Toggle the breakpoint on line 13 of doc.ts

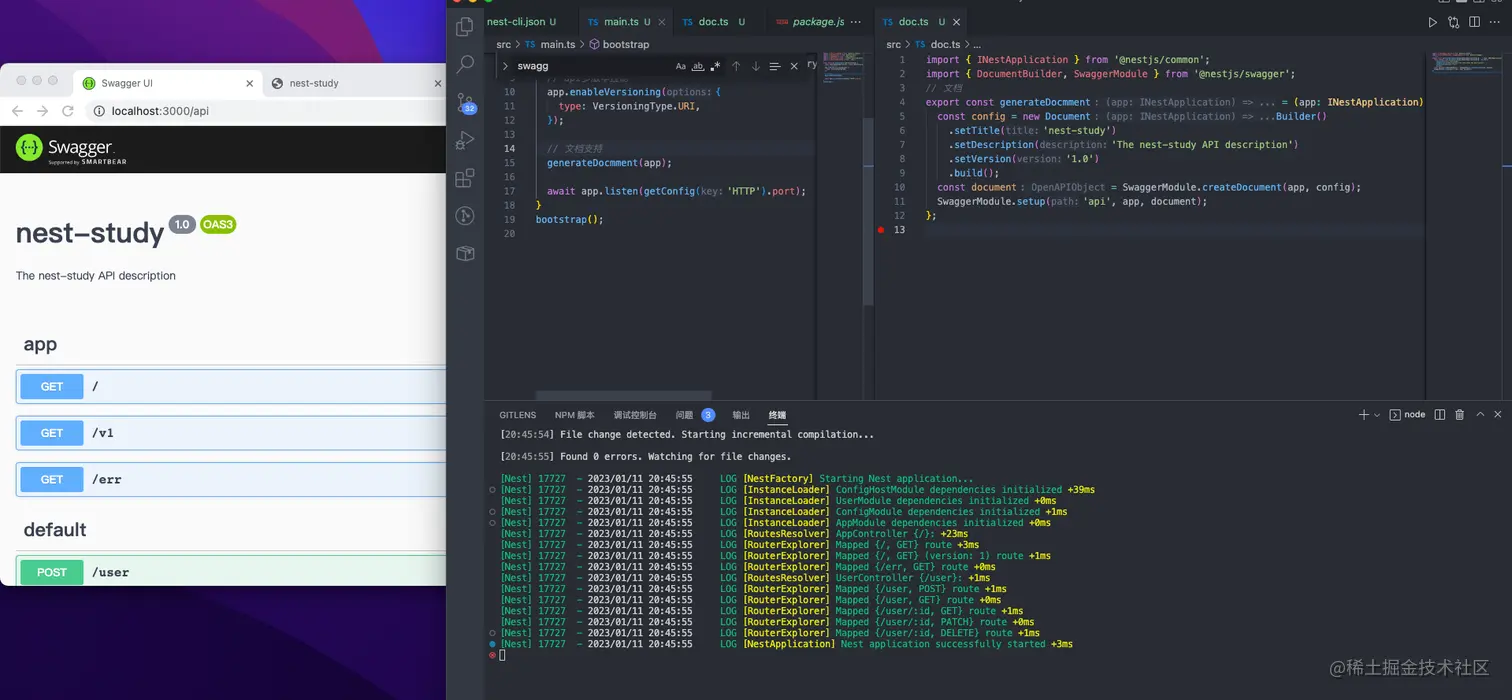click(x=881, y=230)
